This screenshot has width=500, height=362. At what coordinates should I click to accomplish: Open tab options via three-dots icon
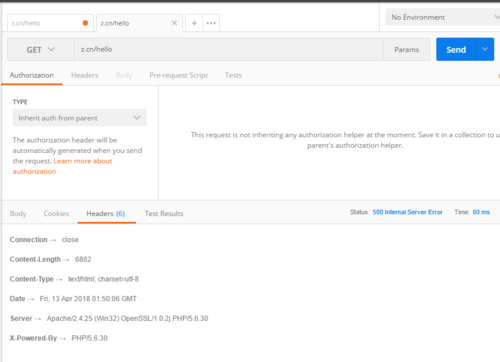coord(211,23)
